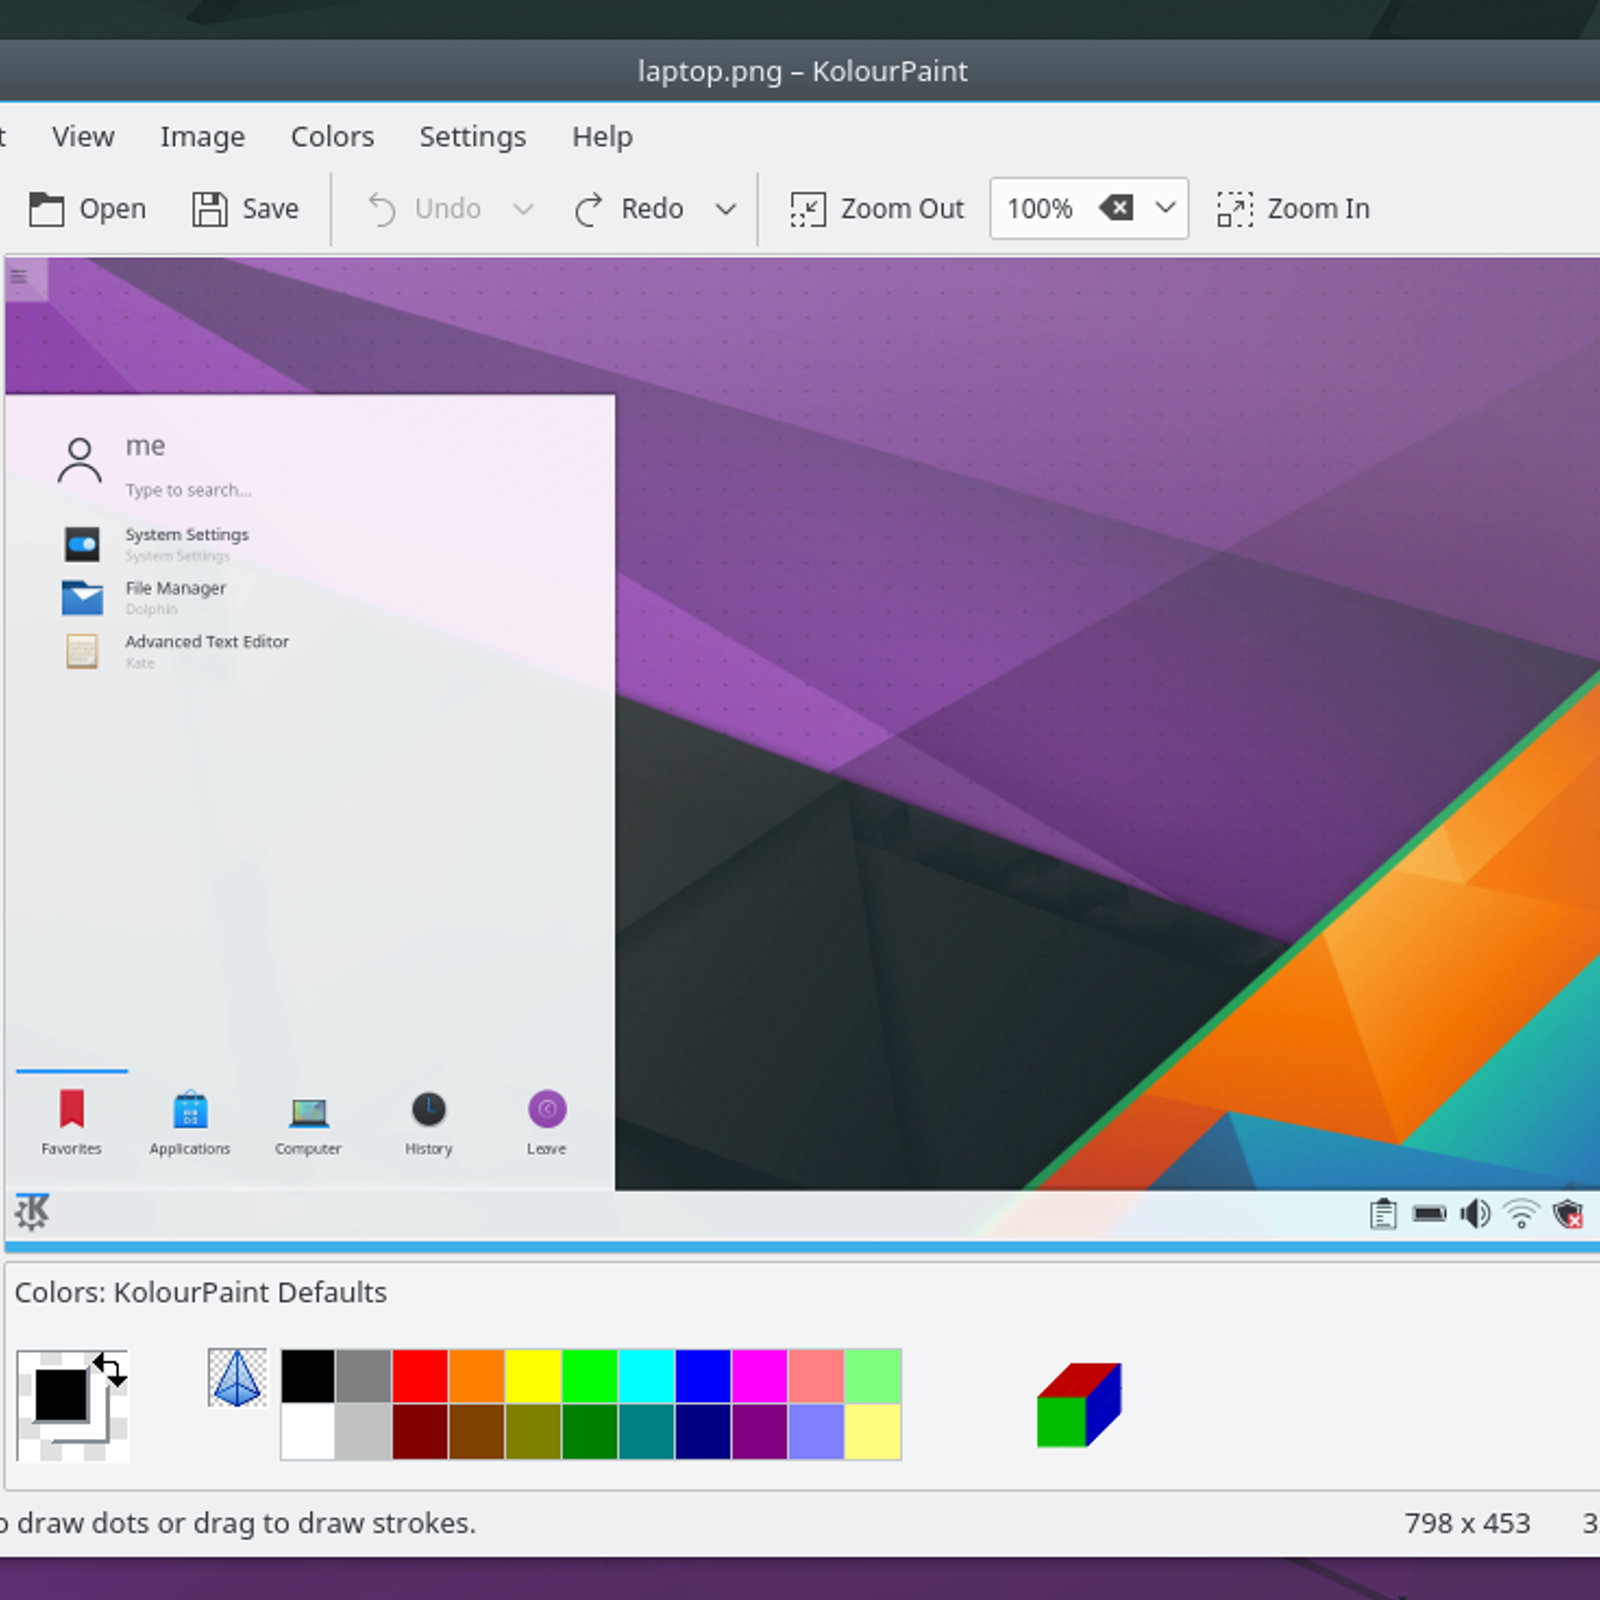Click the Wi-Fi tray icon in image

1522,1214
